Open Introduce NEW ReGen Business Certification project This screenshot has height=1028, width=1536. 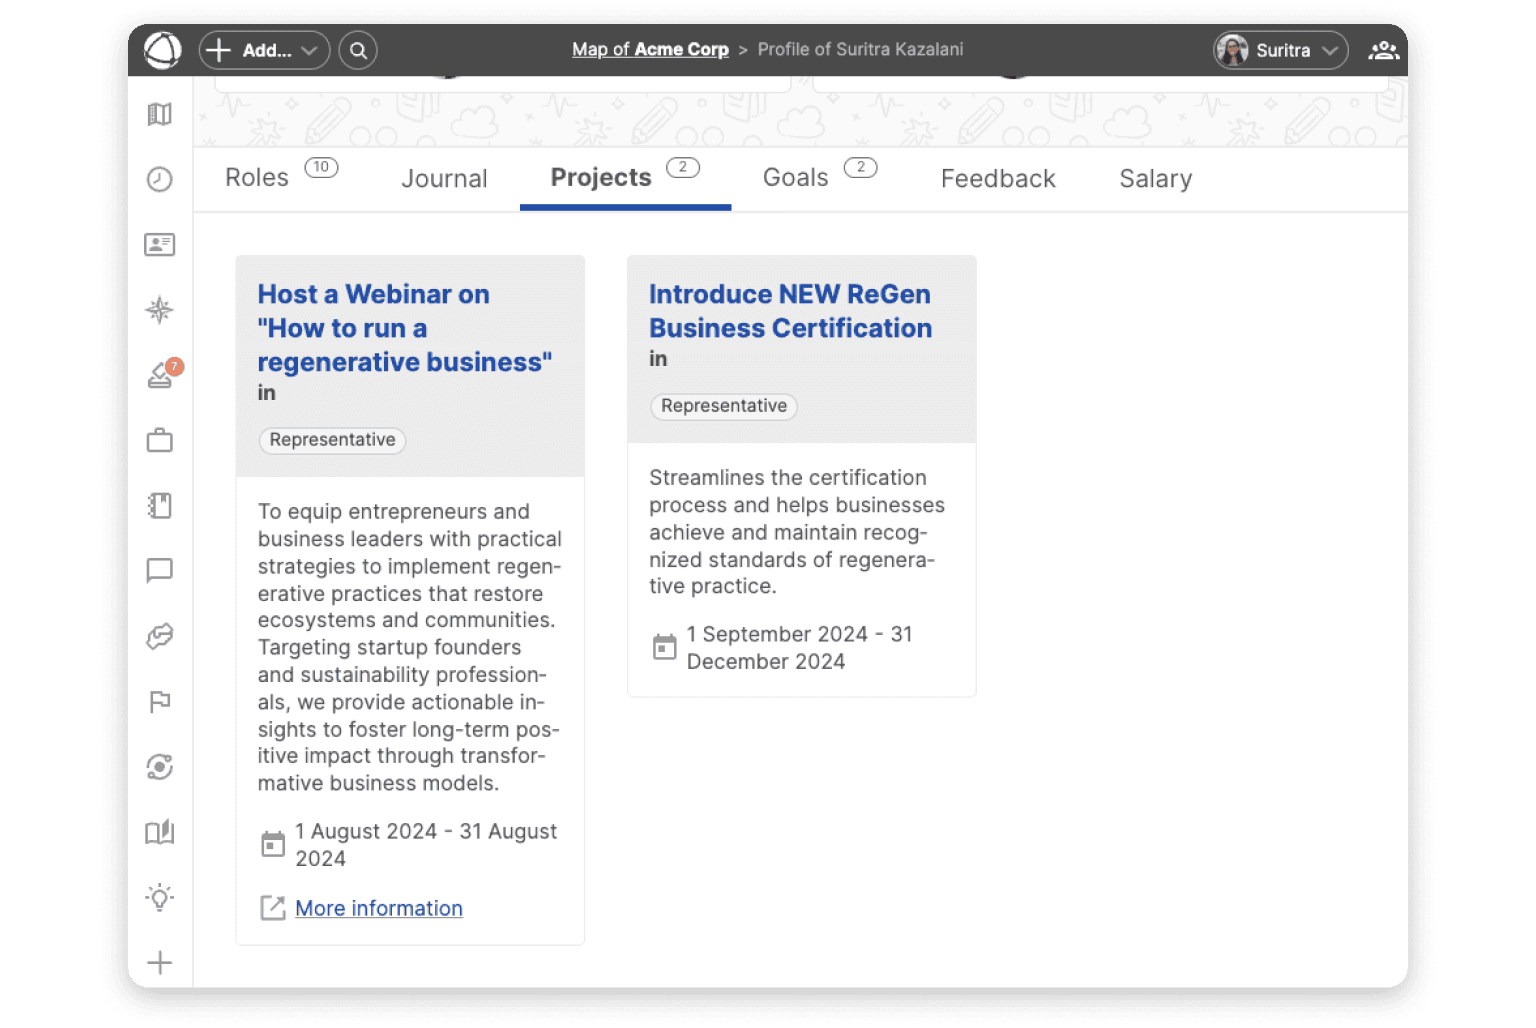point(790,311)
